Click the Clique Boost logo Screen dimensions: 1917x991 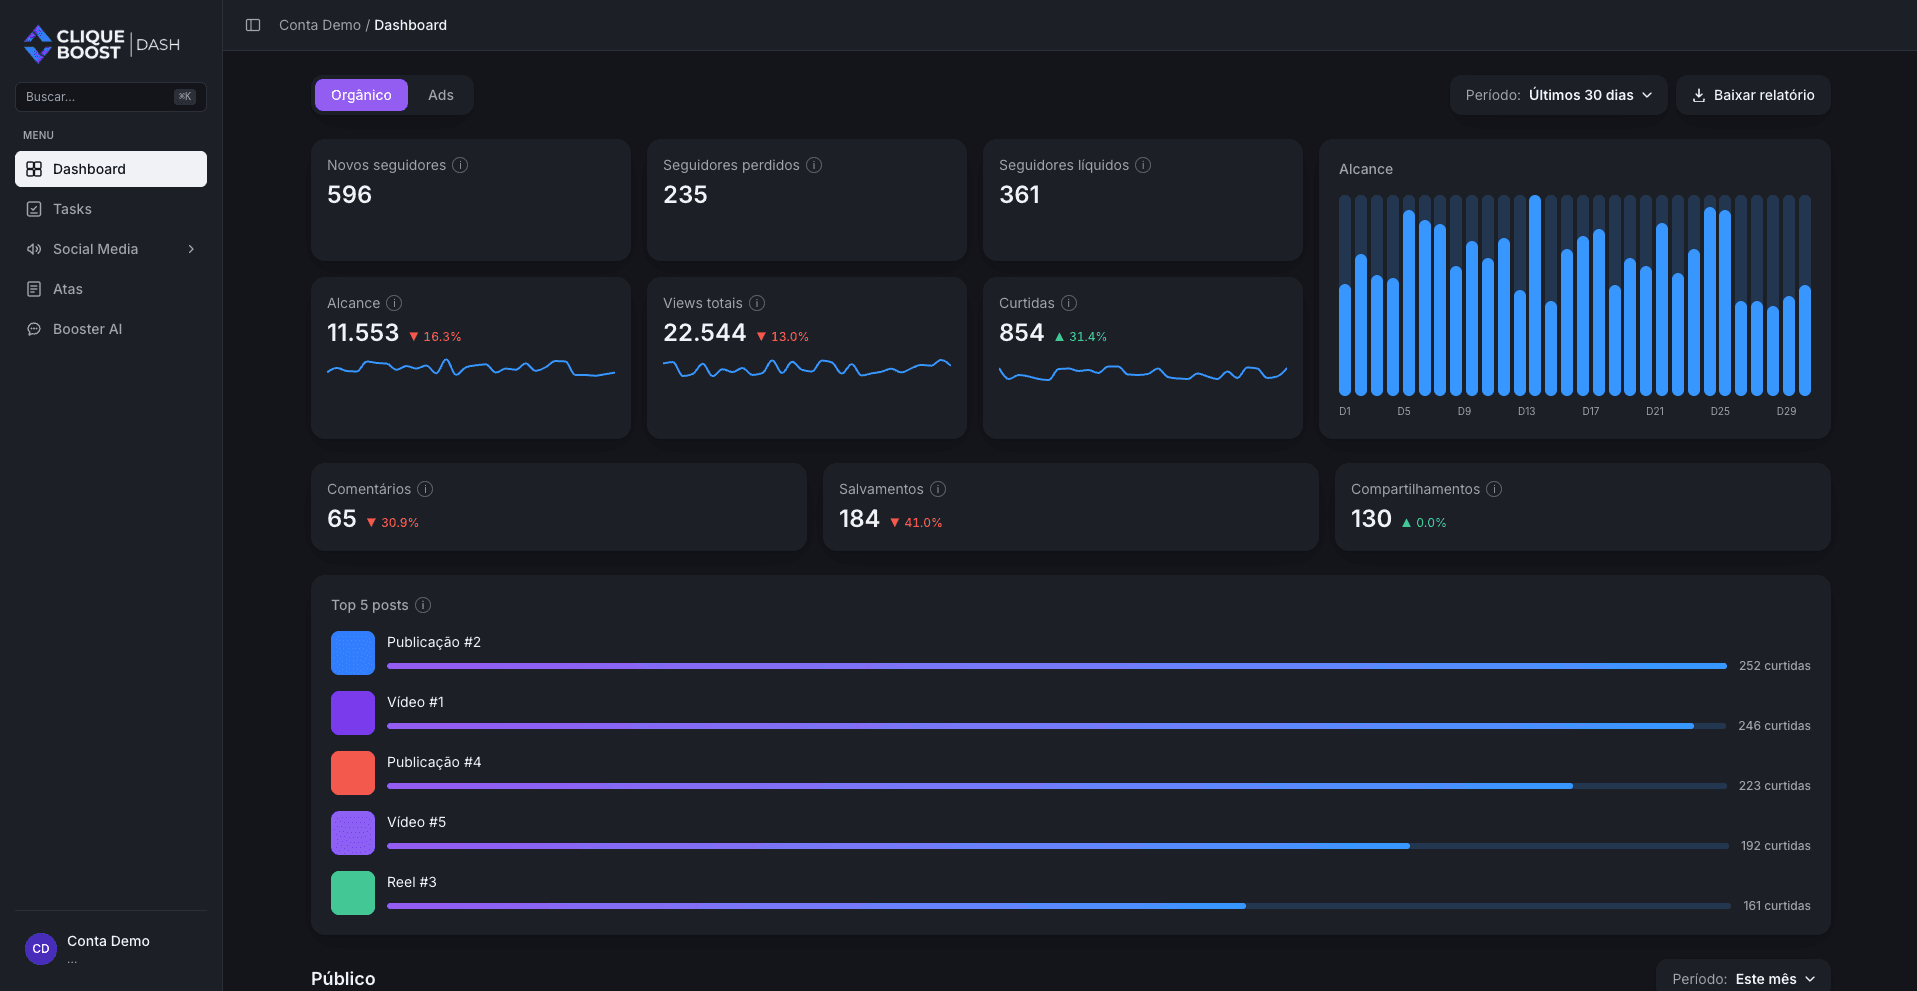pyautogui.click(x=102, y=44)
